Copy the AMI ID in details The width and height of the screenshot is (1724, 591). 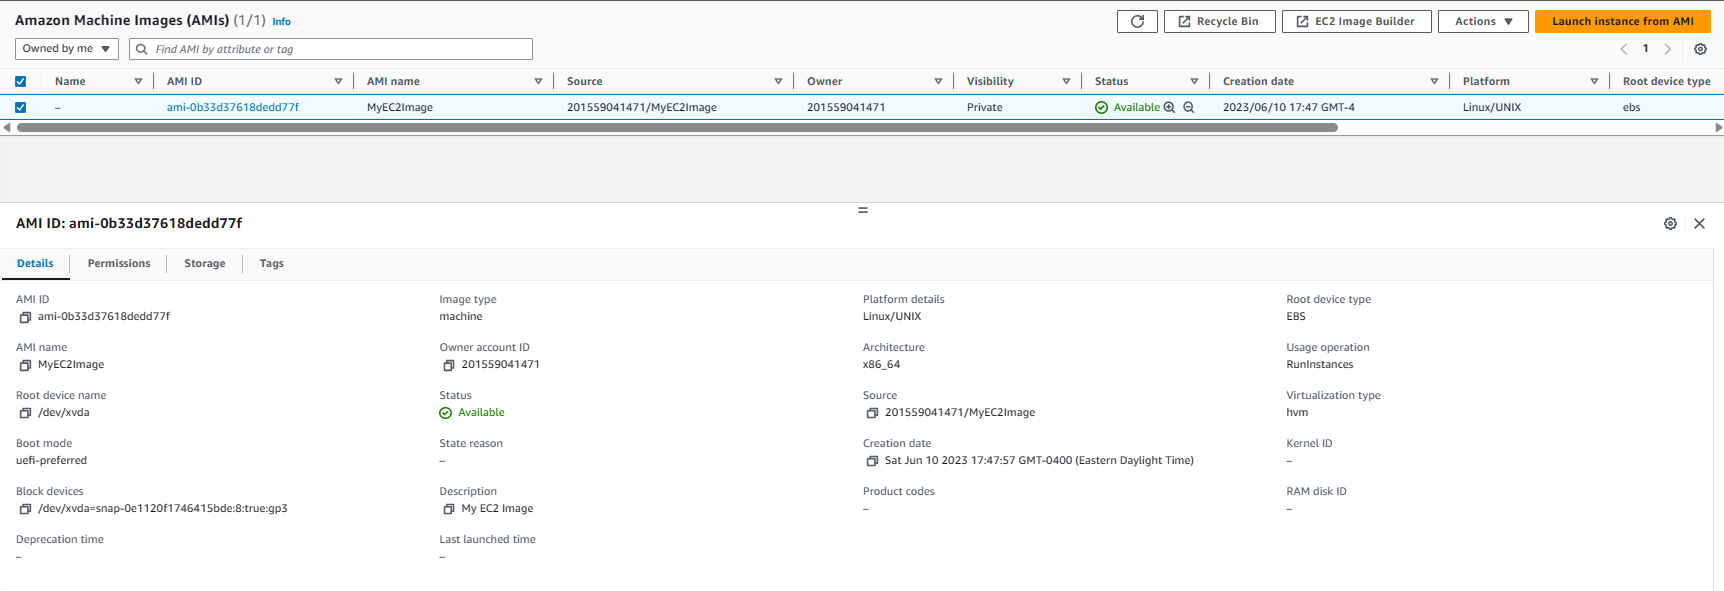[25, 317]
